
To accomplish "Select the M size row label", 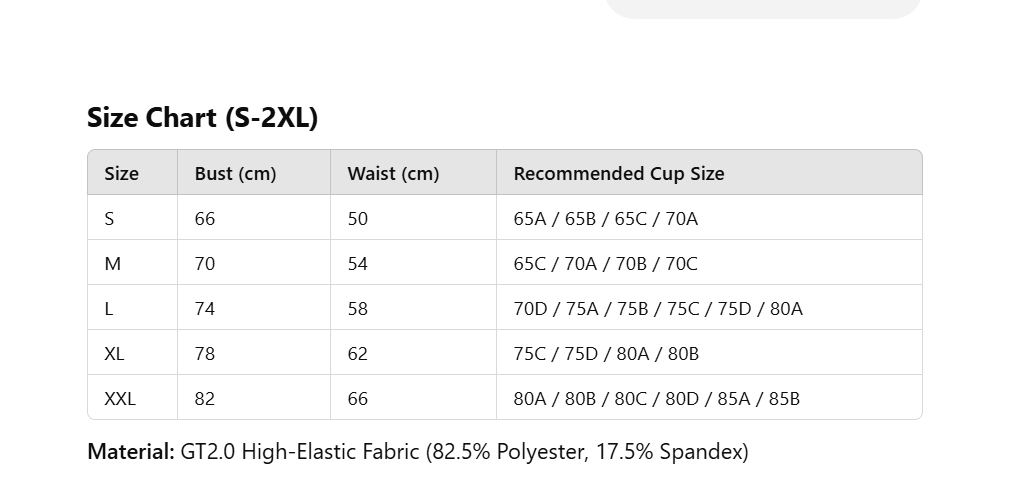I will 112,263.
